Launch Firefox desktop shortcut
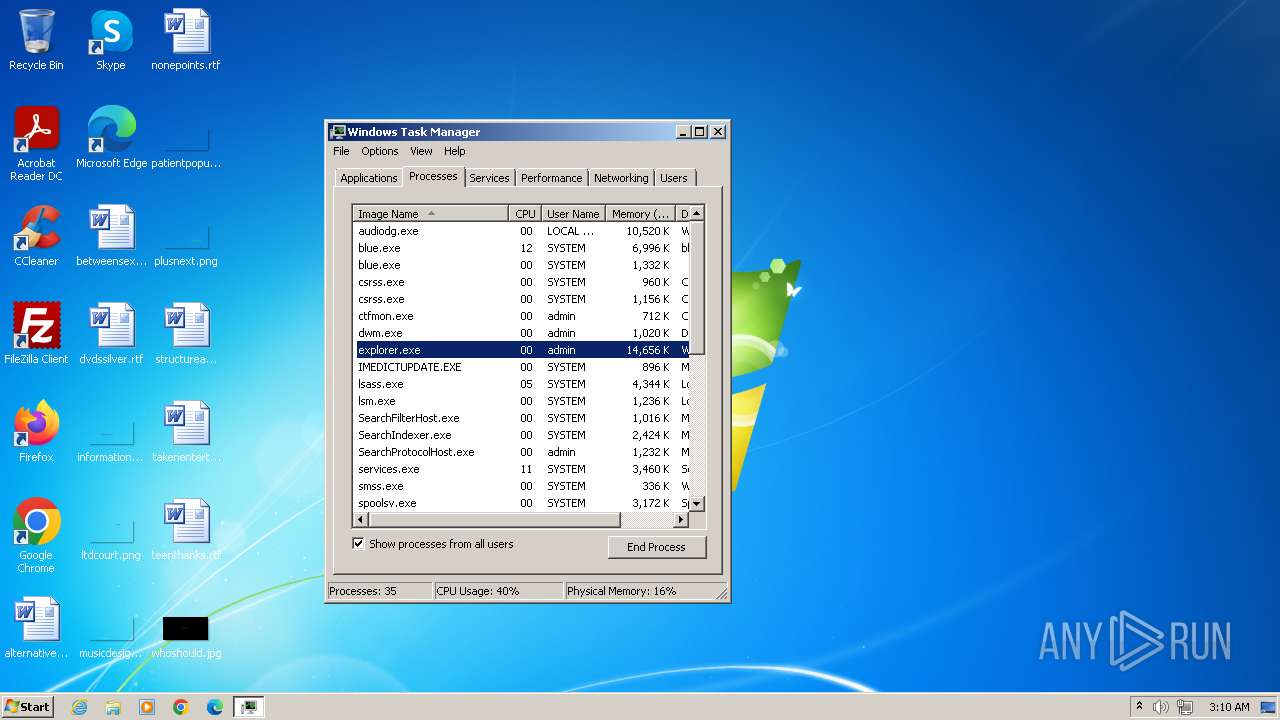Viewport: 1280px width, 720px height. tap(36, 432)
